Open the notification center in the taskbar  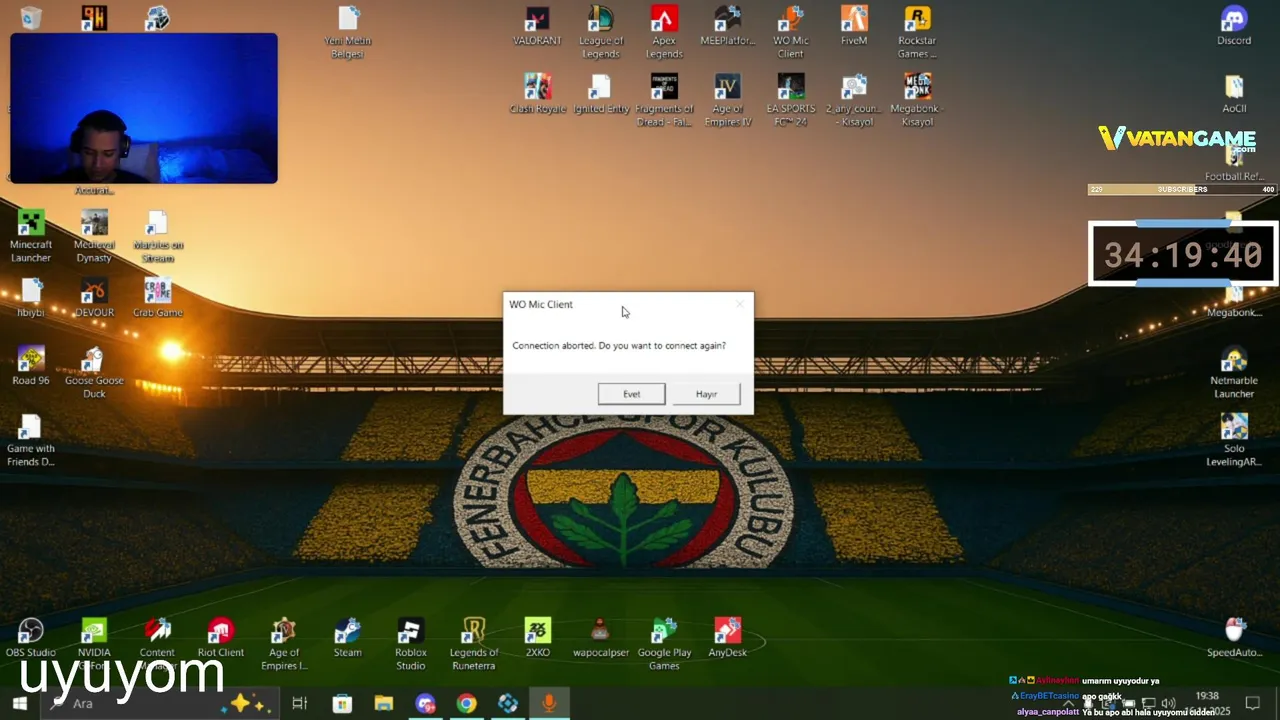[1252, 704]
